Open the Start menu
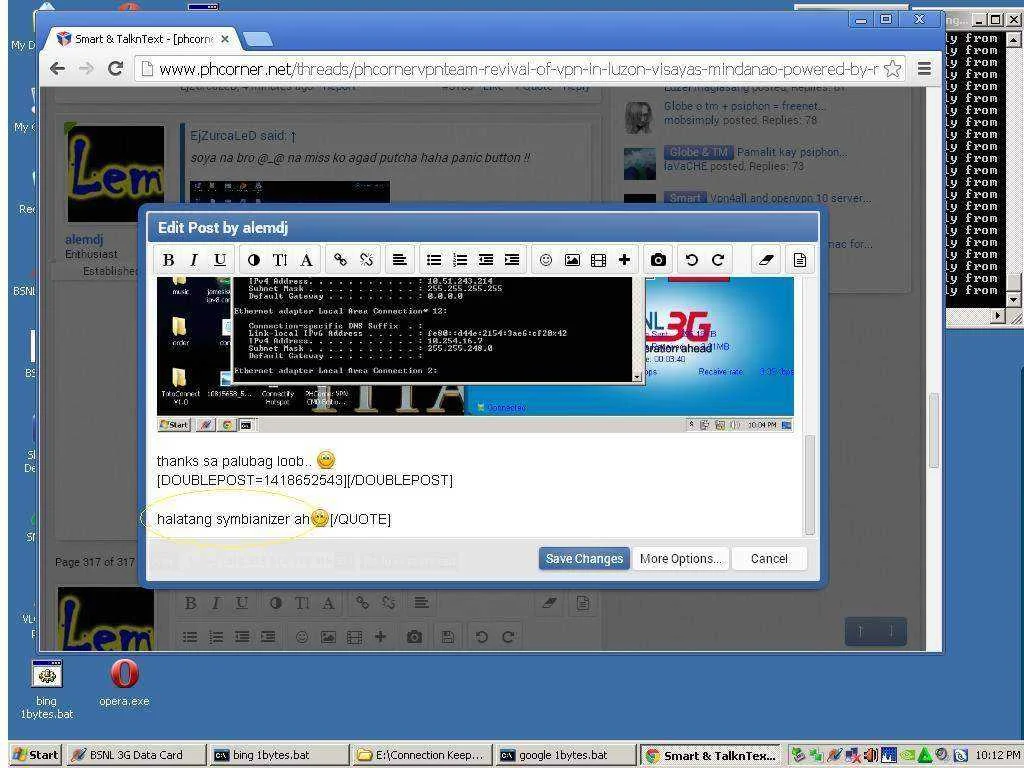 tap(36, 755)
